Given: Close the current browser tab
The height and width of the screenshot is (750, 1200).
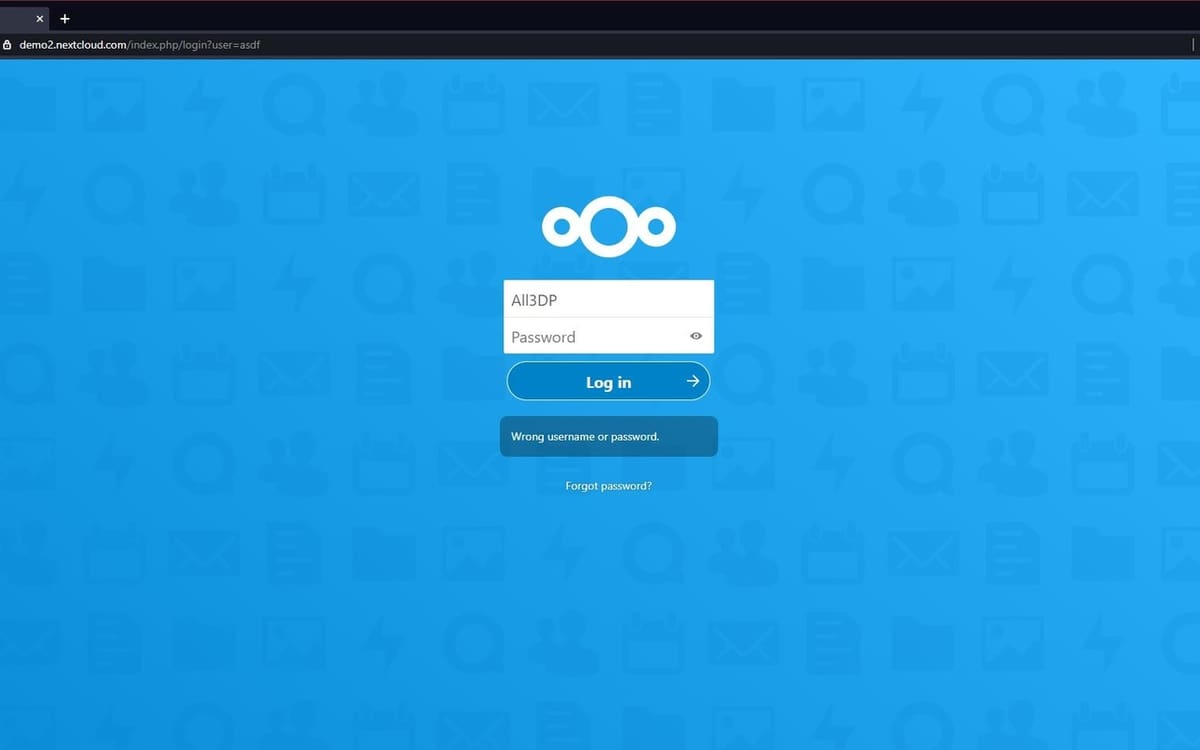Looking at the screenshot, I should point(40,19).
